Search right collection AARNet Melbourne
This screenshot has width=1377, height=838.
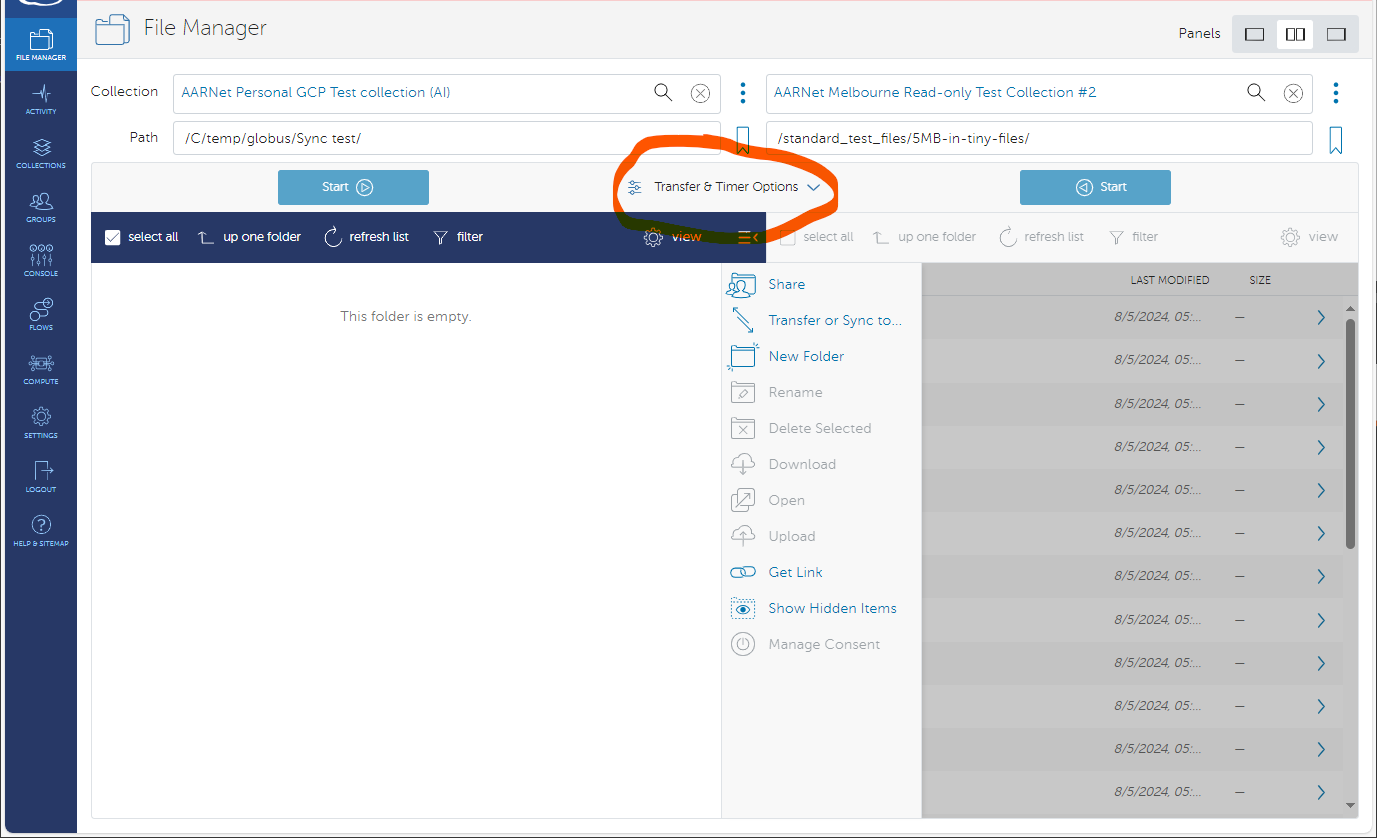click(1256, 92)
